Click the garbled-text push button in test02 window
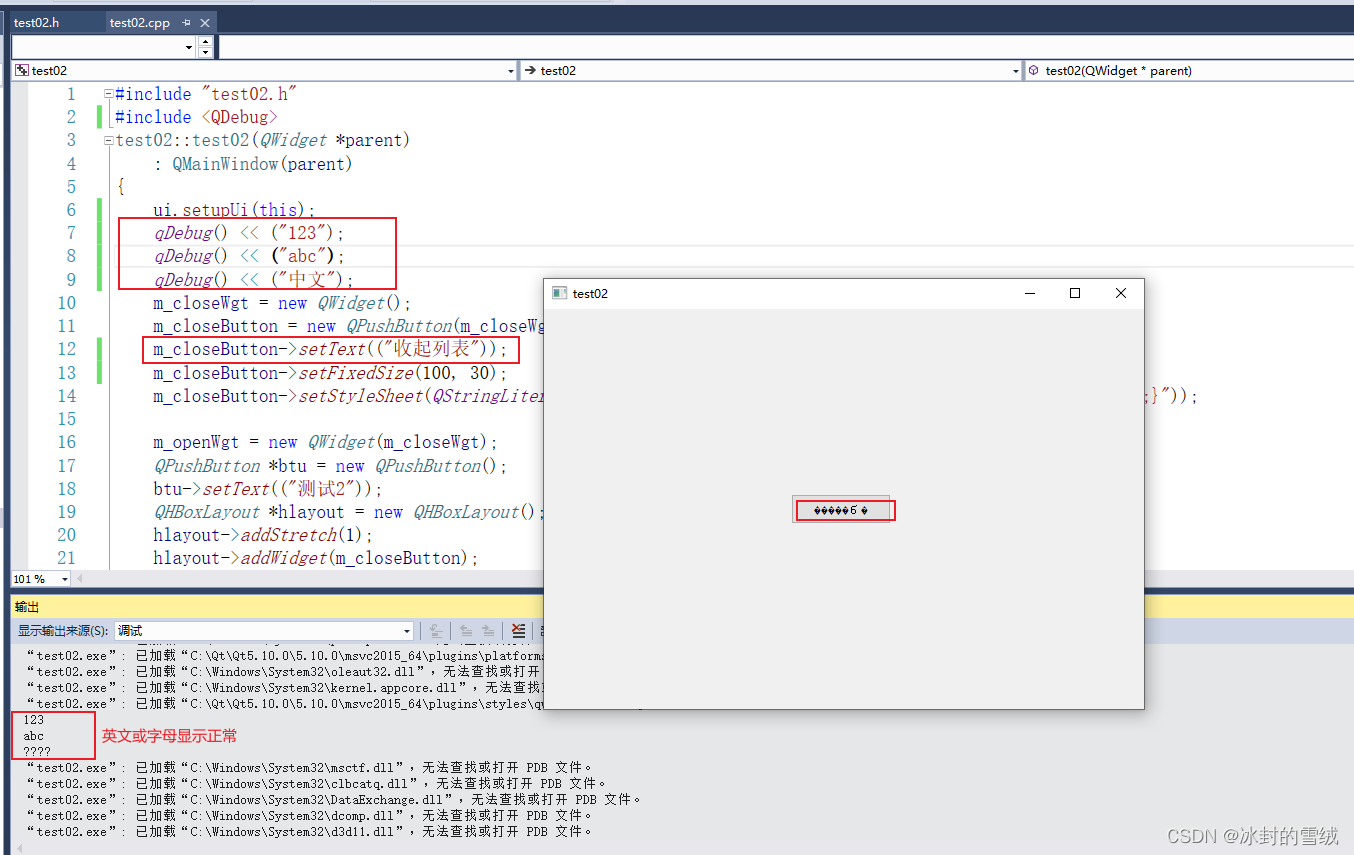Screen dimensions: 1354x855 click(841, 510)
